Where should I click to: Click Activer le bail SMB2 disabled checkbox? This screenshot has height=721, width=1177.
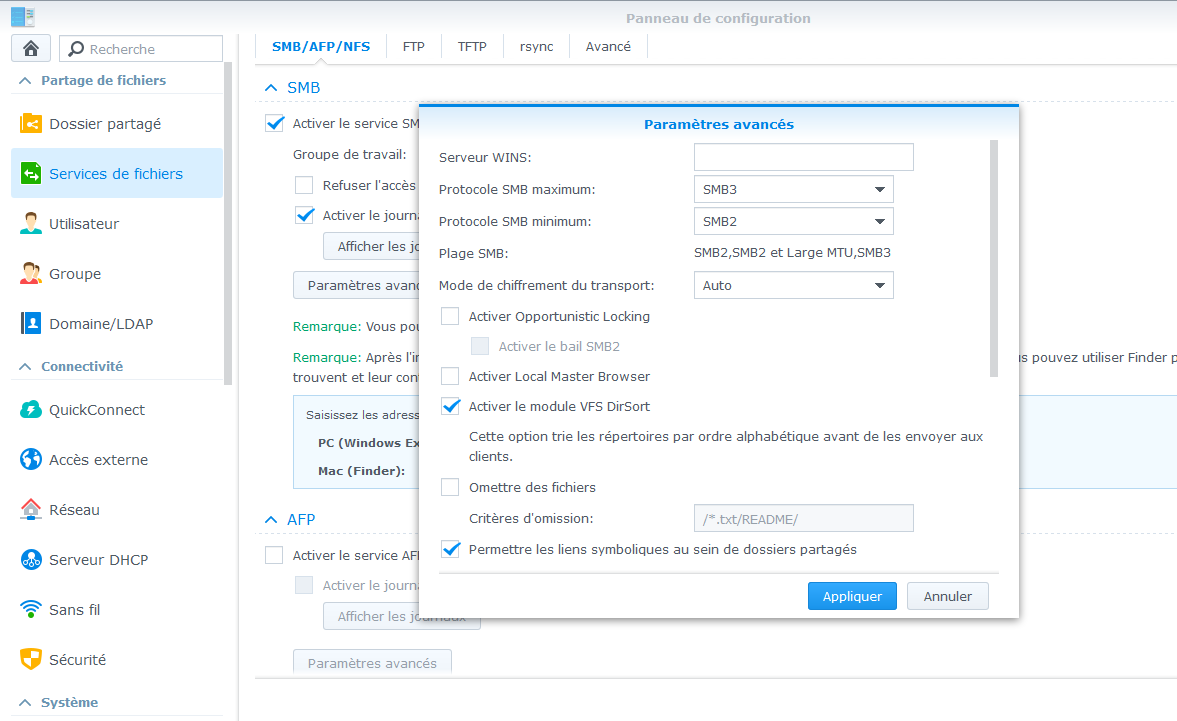[480, 346]
